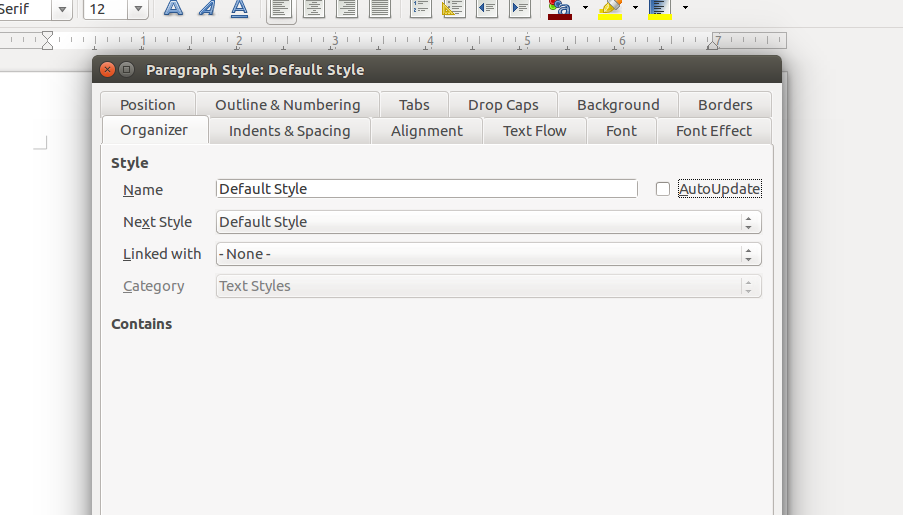Switch to the Indents & Spacing tab
This screenshot has height=515, width=903.
coord(289,131)
